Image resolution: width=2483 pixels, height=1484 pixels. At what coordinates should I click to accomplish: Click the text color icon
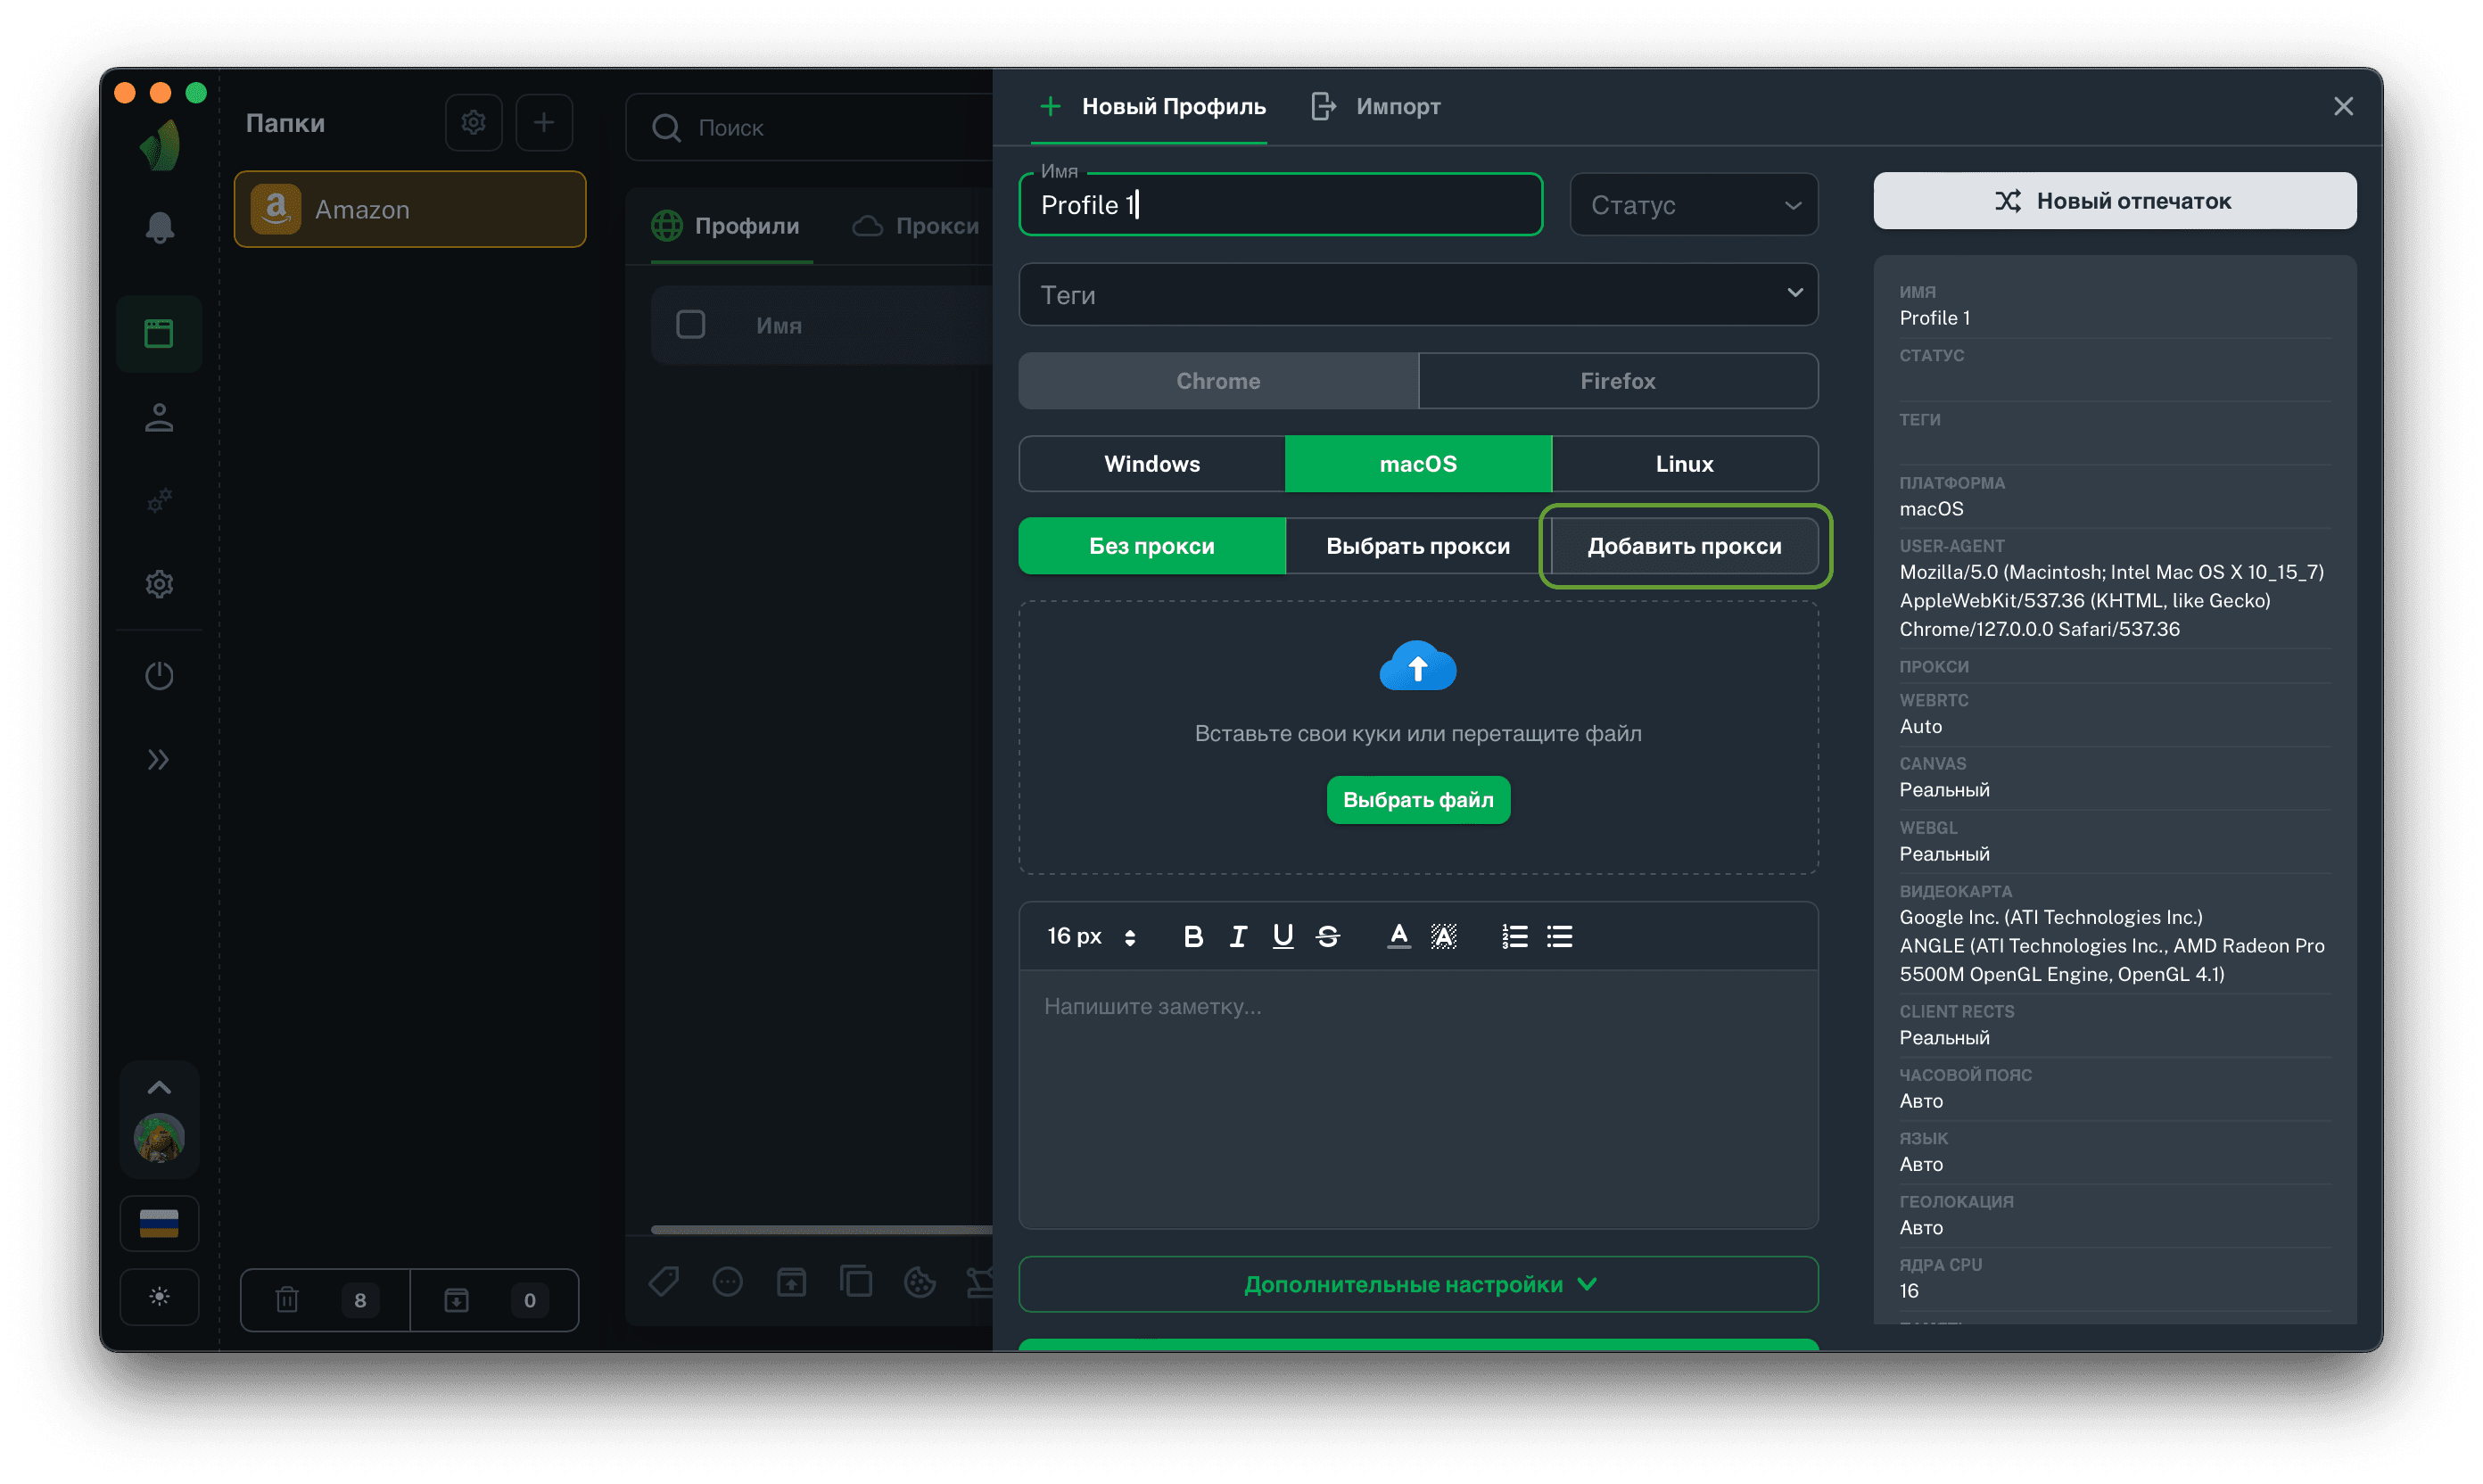click(1398, 936)
